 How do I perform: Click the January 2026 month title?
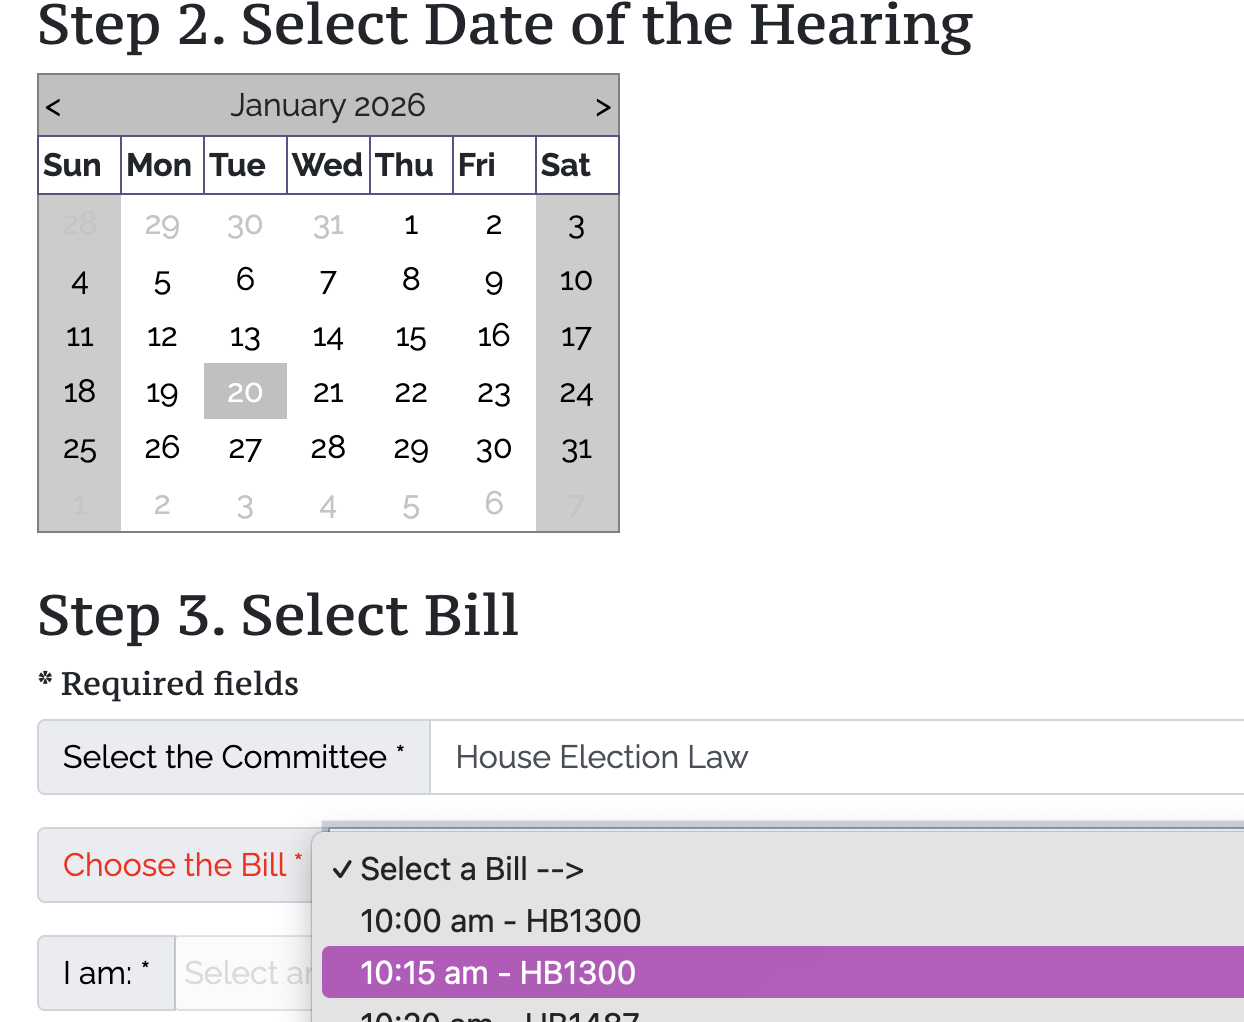[328, 105]
